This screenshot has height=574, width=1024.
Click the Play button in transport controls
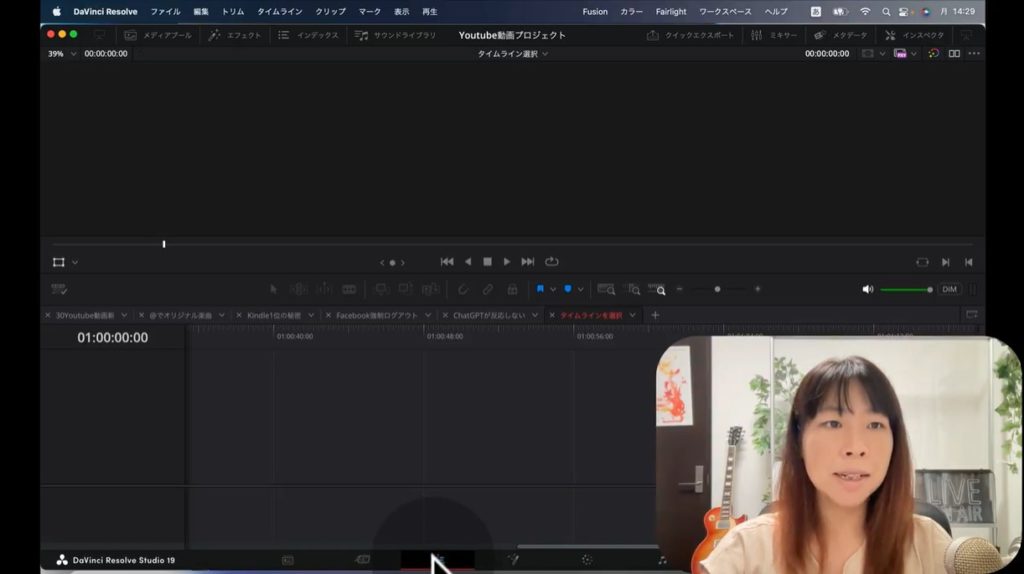pyautogui.click(x=507, y=262)
